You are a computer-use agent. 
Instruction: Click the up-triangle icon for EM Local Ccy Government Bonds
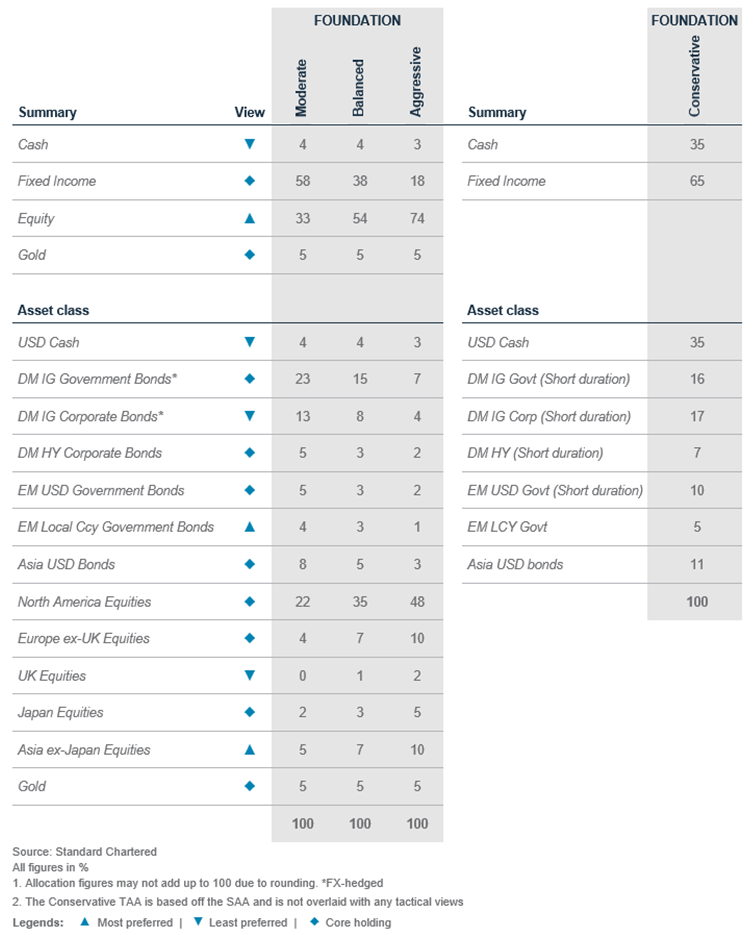point(250,527)
